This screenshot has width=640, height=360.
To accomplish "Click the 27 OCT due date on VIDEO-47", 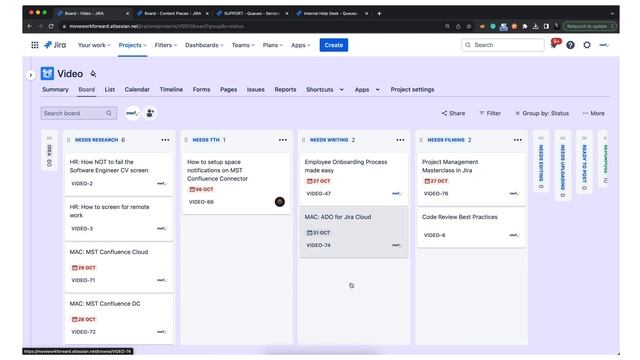I will (x=319, y=181).
